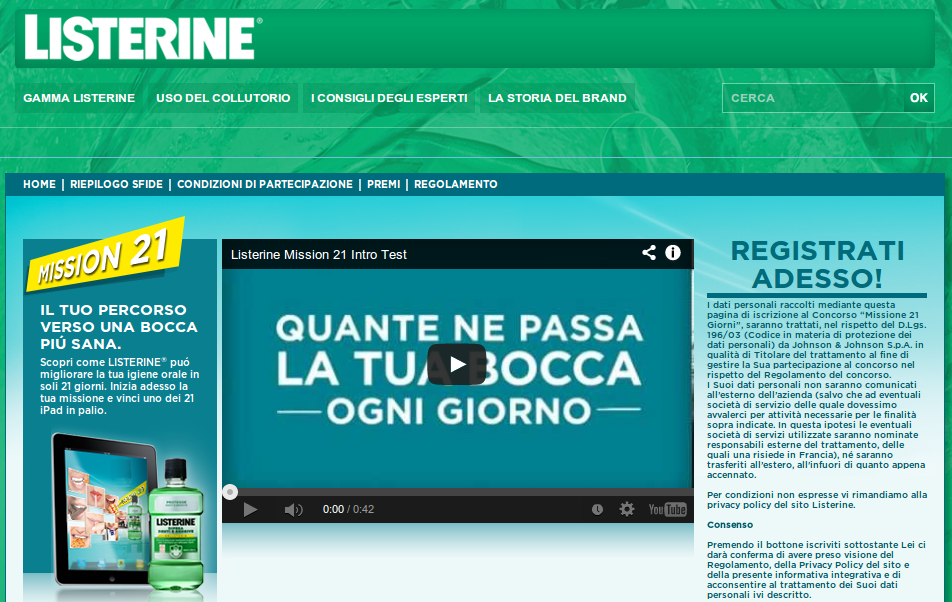This screenshot has width=952, height=602.
Task: Click the Consenso heading
Action: 730,525
